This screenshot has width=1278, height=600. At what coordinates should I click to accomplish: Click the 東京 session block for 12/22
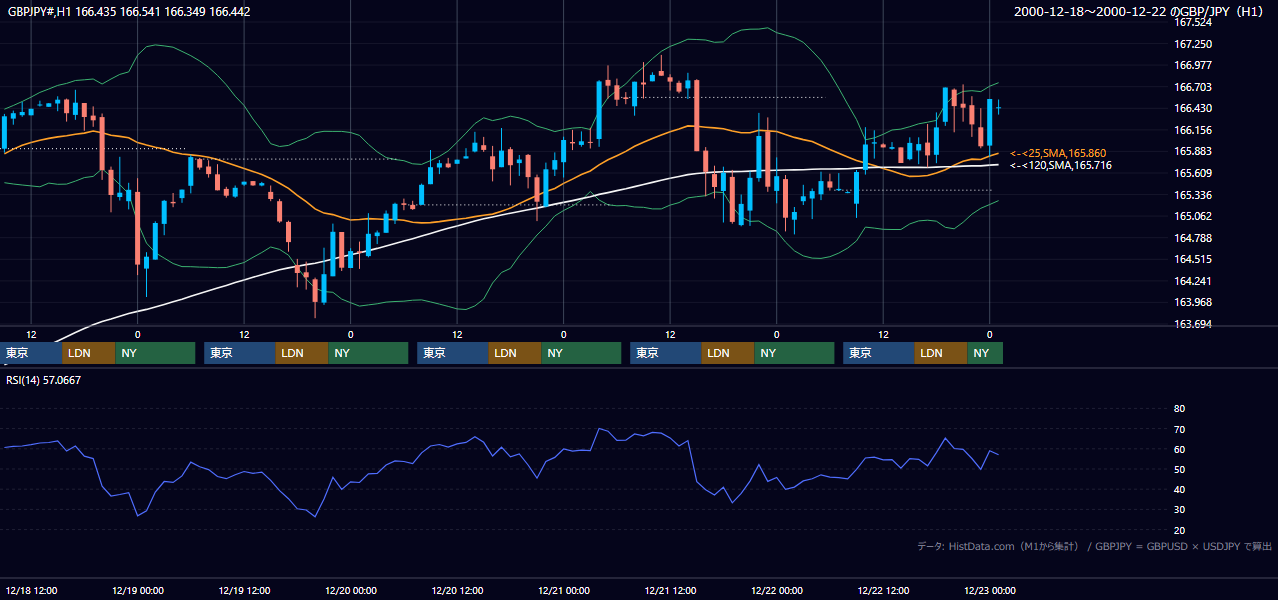coord(878,353)
